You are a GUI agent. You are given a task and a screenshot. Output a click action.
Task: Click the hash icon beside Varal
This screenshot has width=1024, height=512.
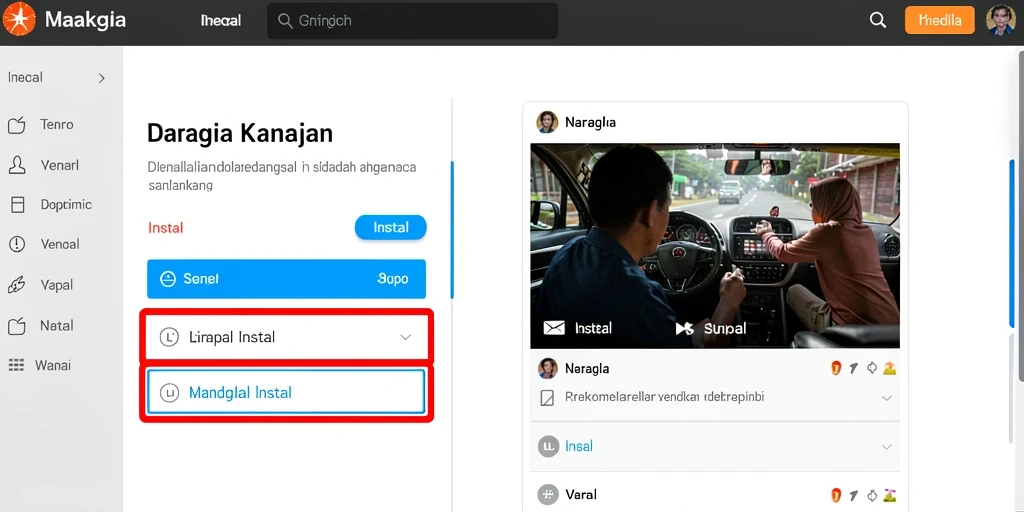pyautogui.click(x=547, y=494)
